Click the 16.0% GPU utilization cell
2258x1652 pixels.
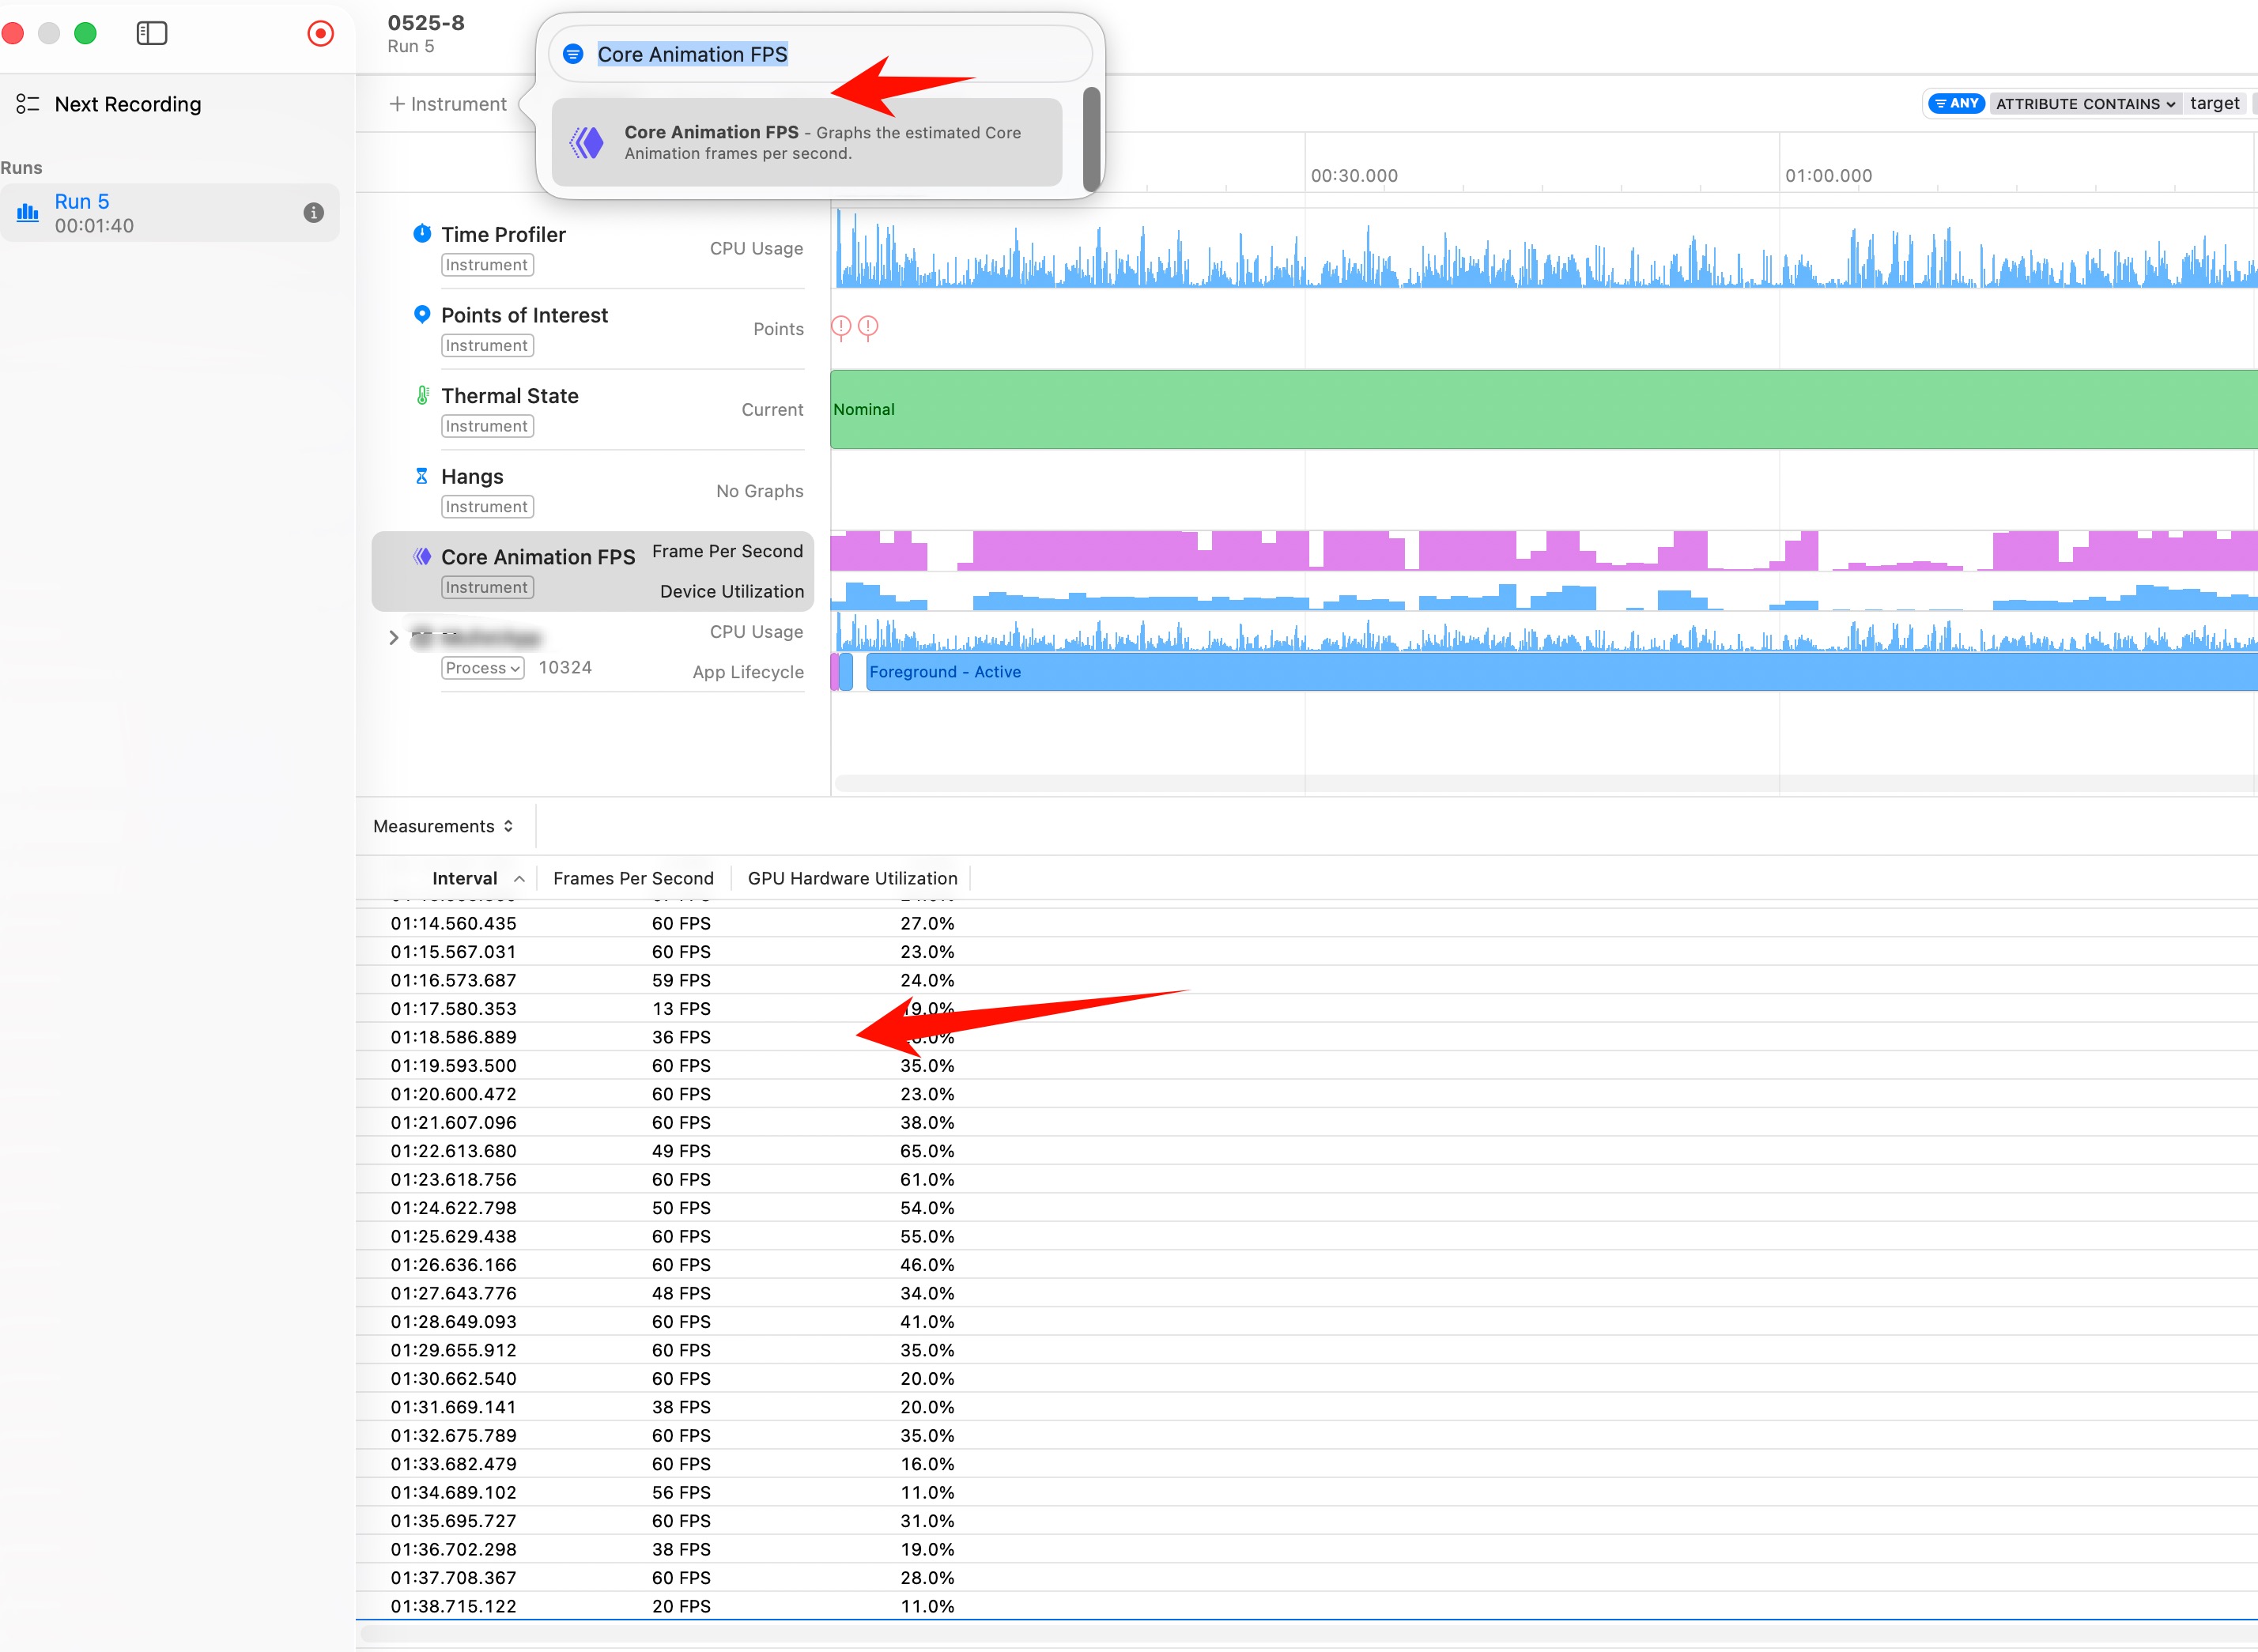(x=927, y=1464)
